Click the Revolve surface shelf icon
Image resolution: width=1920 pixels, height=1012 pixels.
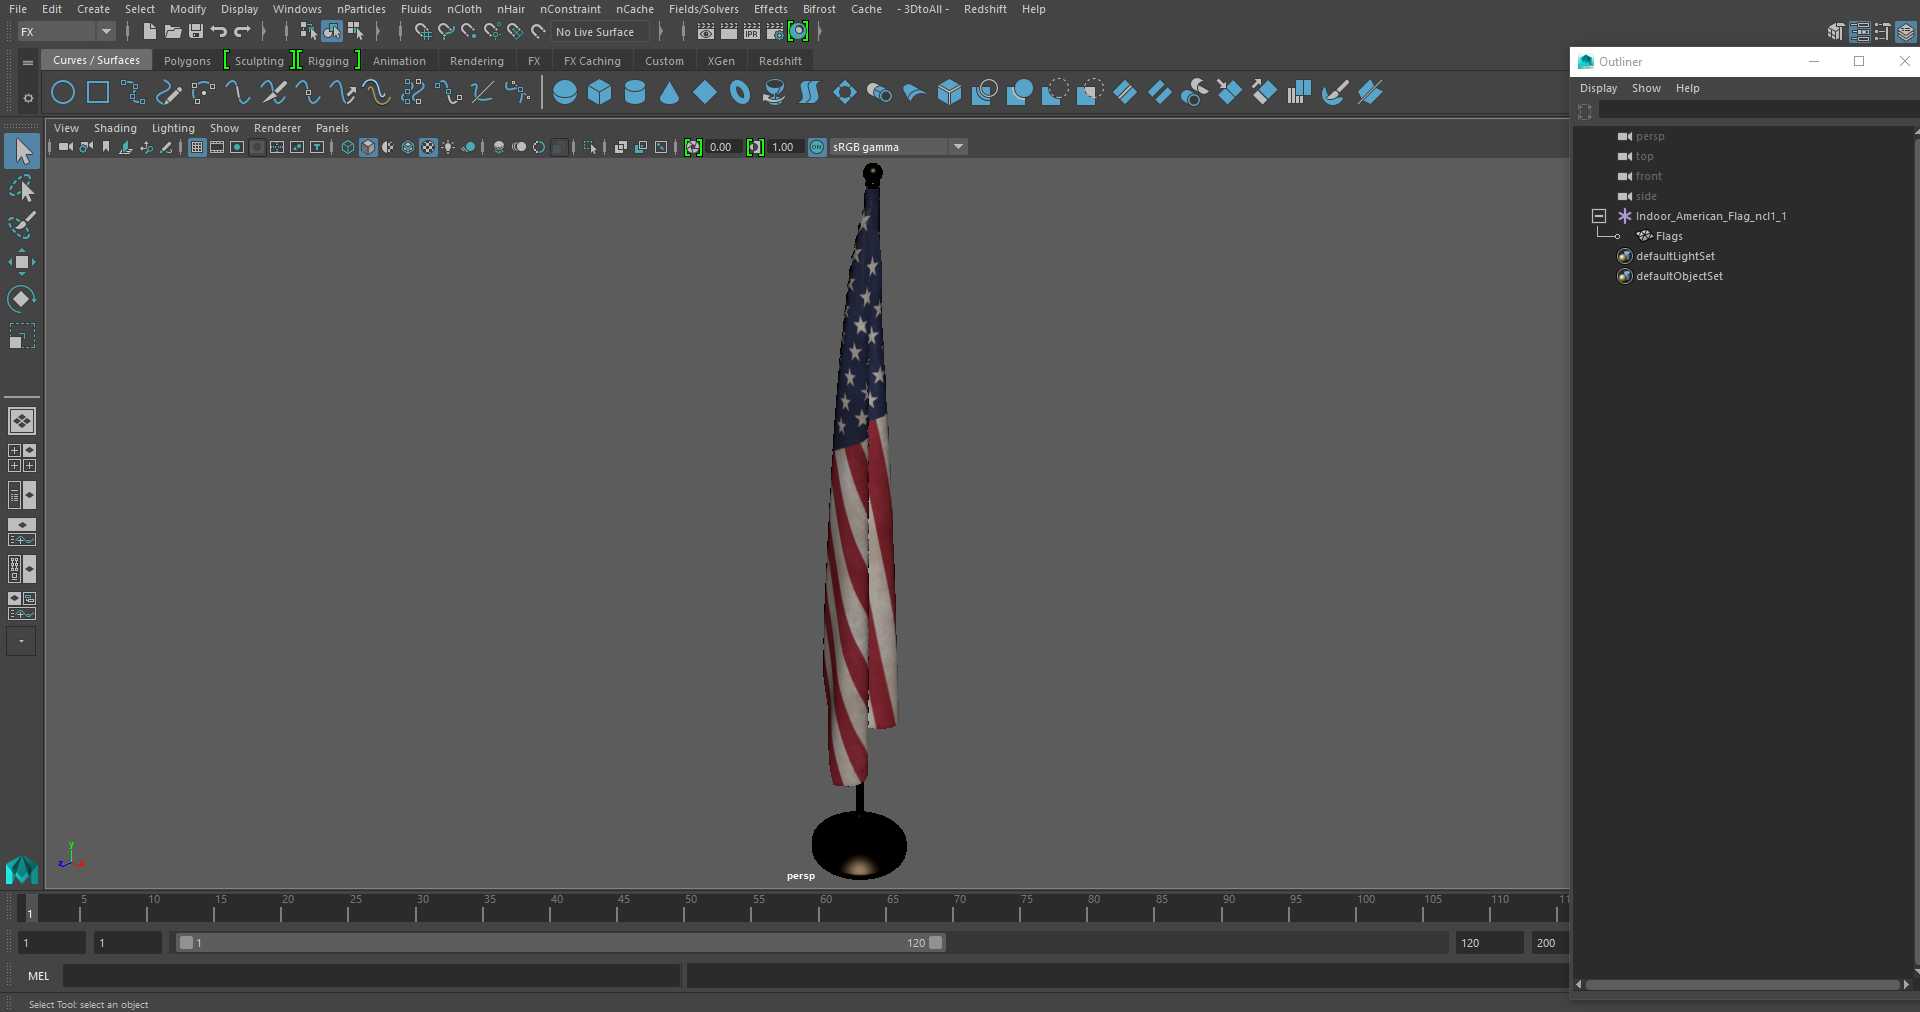pyautogui.click(x=775, y=93)
